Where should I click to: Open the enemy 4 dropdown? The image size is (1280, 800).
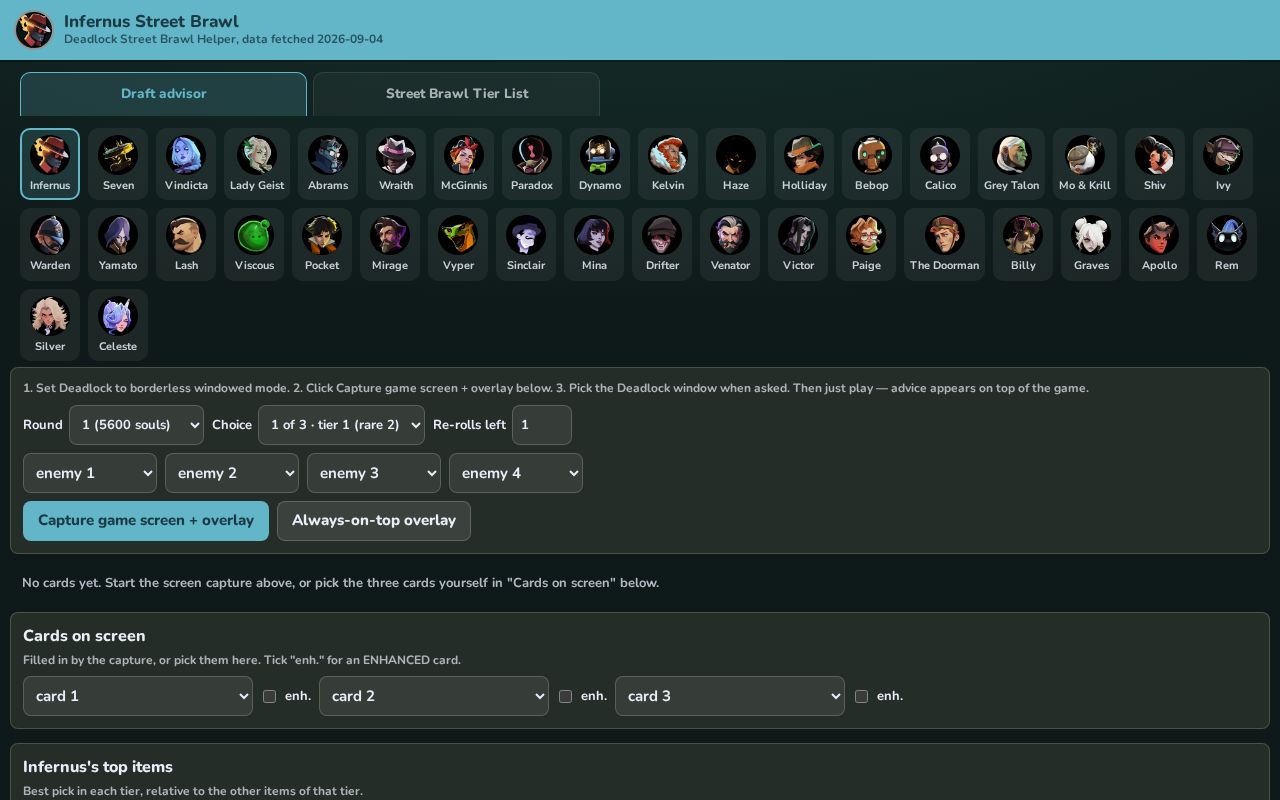[x=516, y=473]
